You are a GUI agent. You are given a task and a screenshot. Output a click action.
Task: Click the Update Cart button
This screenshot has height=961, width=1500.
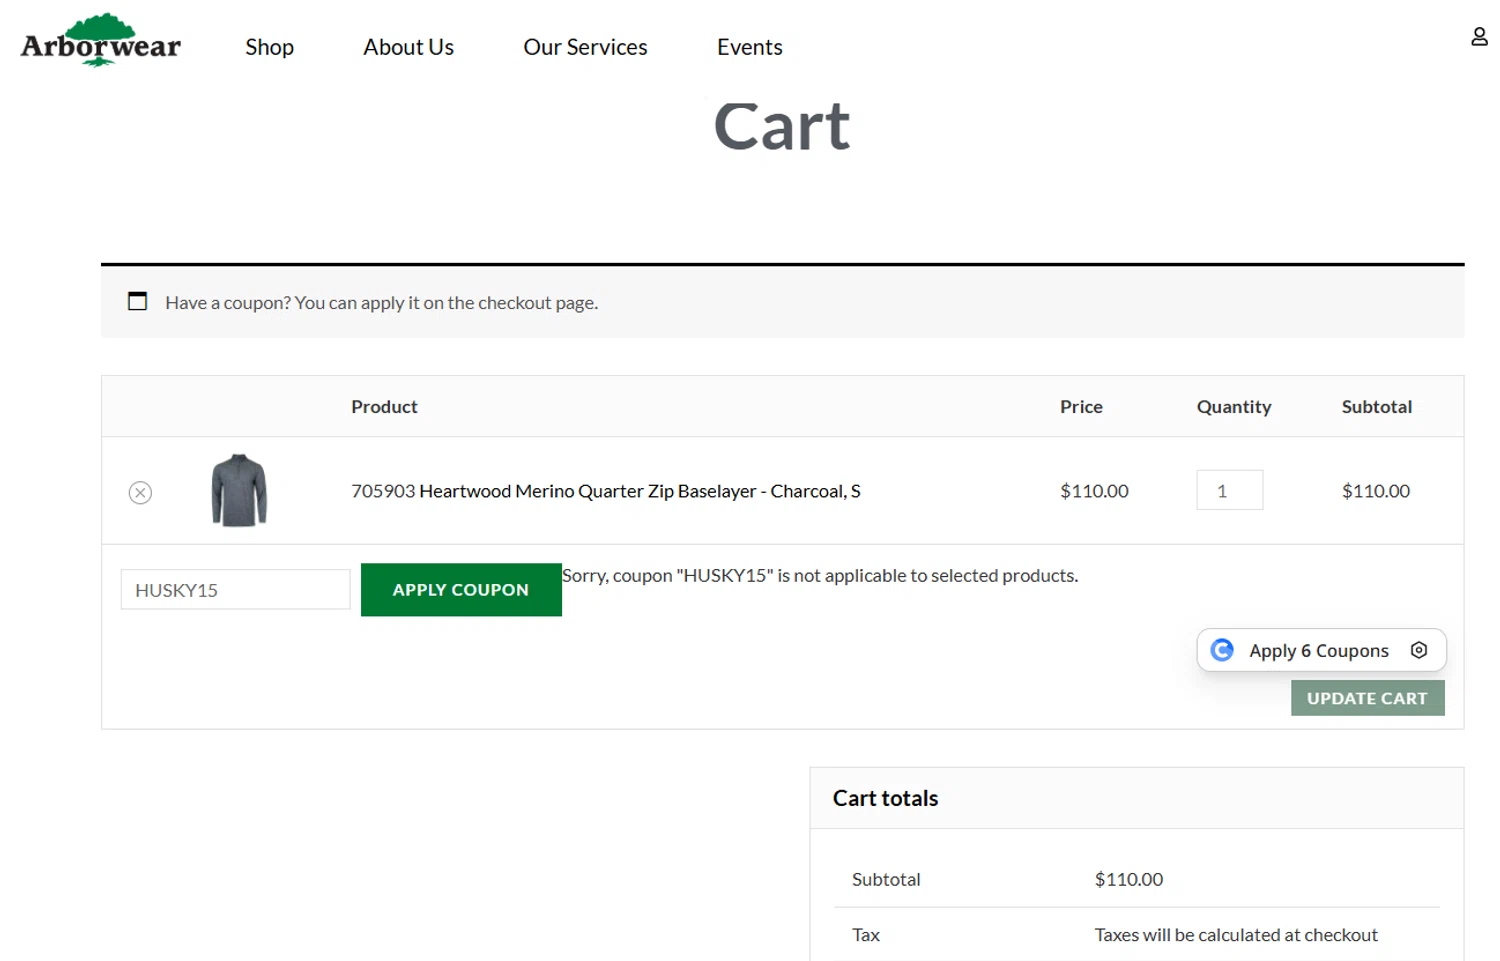(x=1367, y=698)
